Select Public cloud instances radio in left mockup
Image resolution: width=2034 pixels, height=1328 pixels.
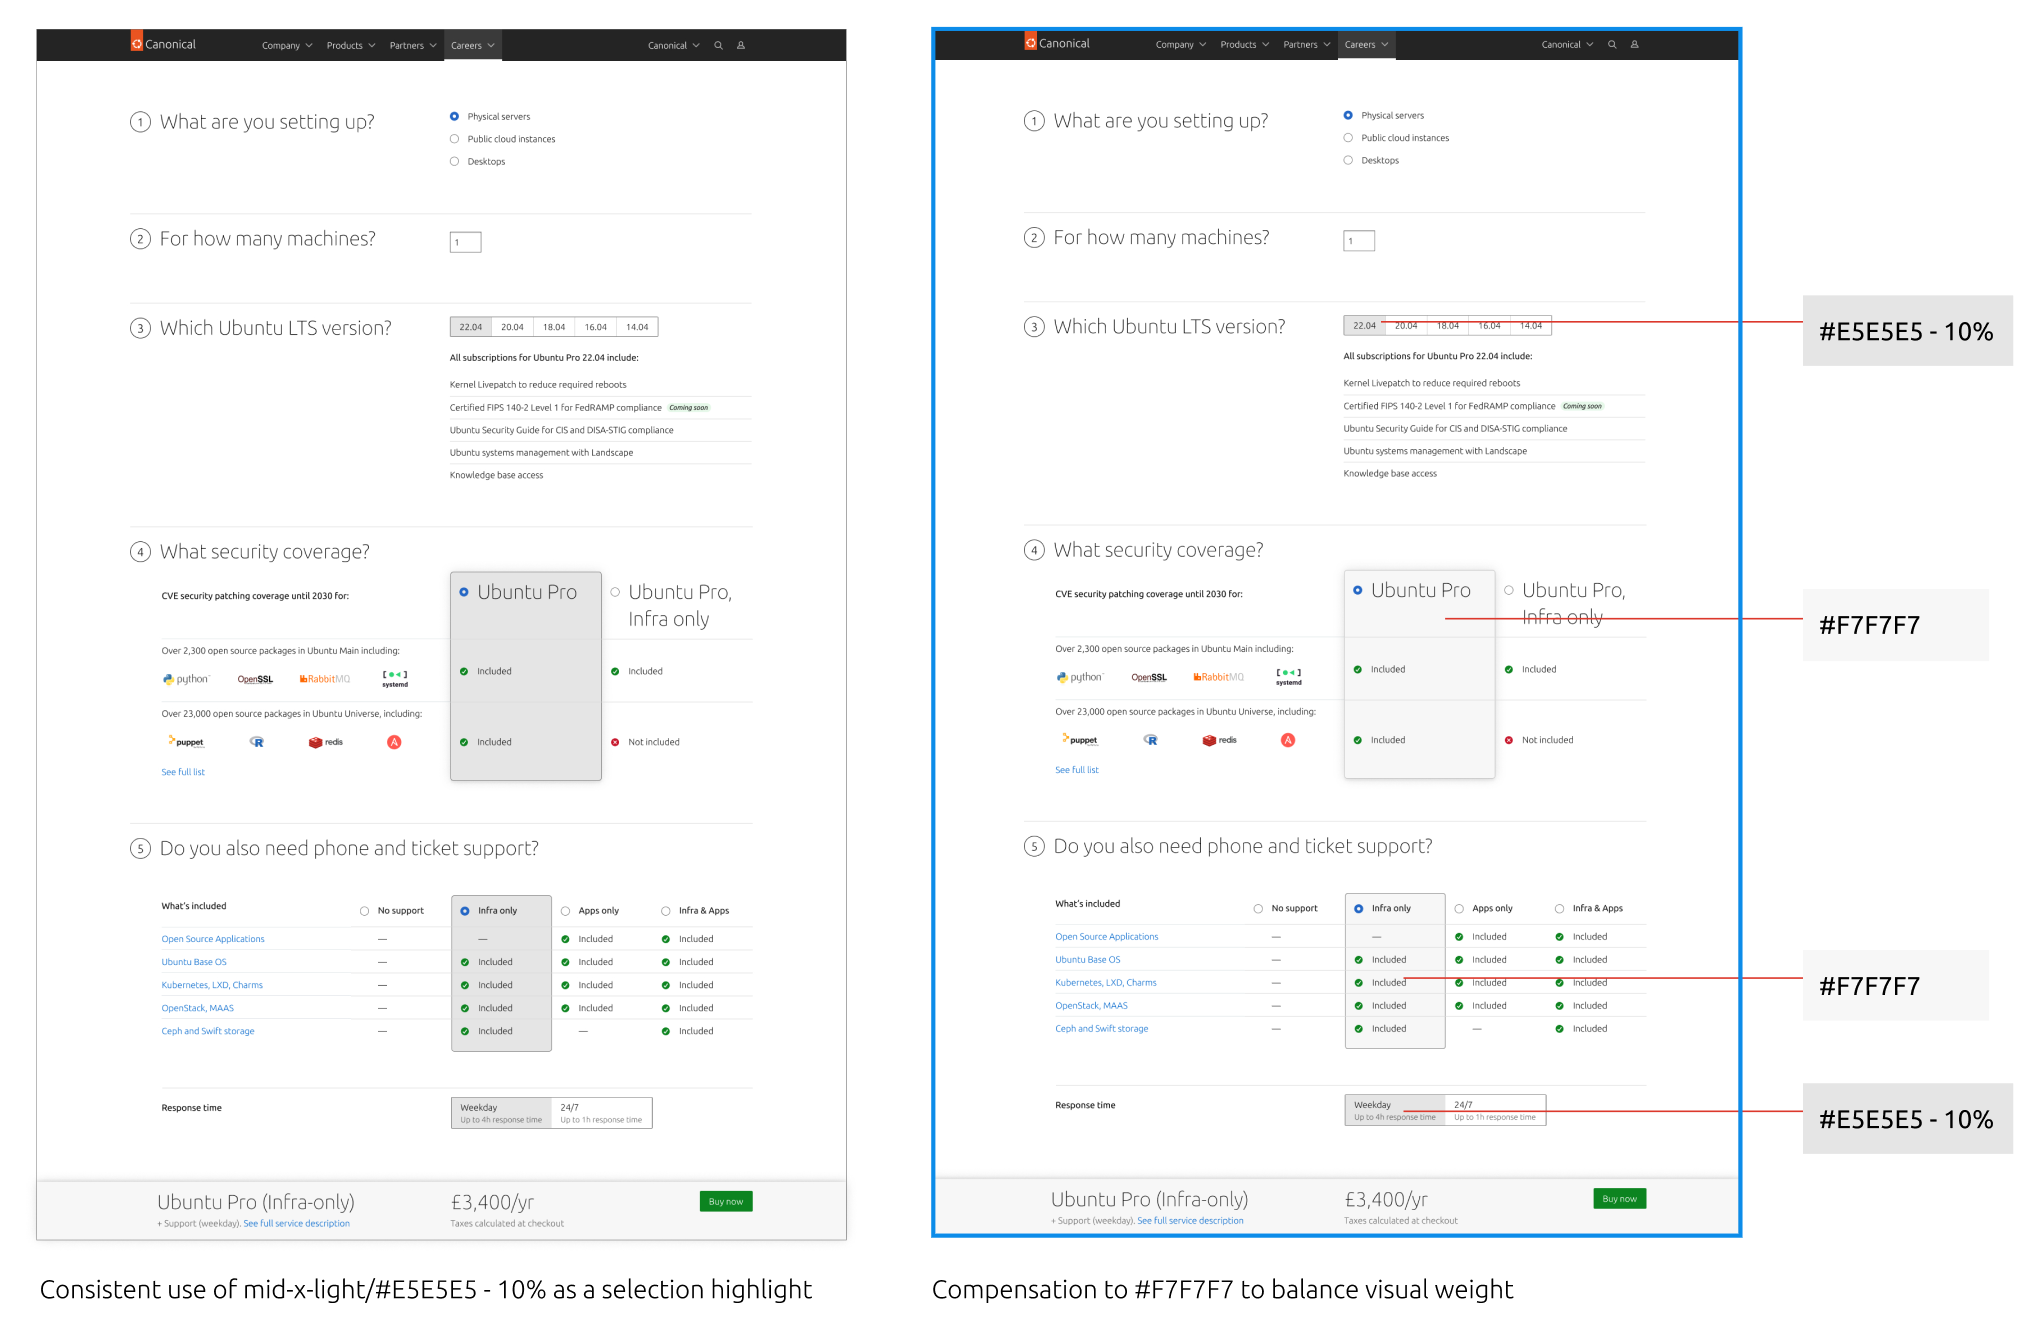[455, 139]
